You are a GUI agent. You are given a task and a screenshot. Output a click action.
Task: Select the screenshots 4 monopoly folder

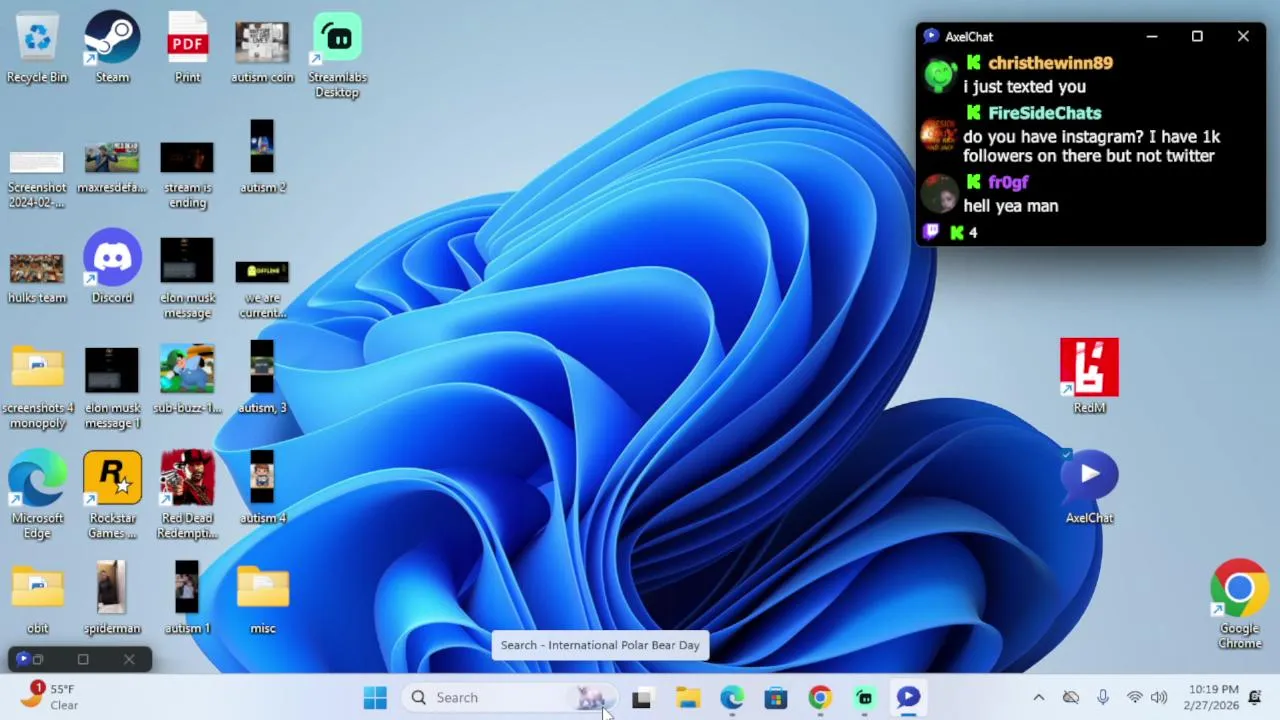pyautogui.click(x=37, y=388)
